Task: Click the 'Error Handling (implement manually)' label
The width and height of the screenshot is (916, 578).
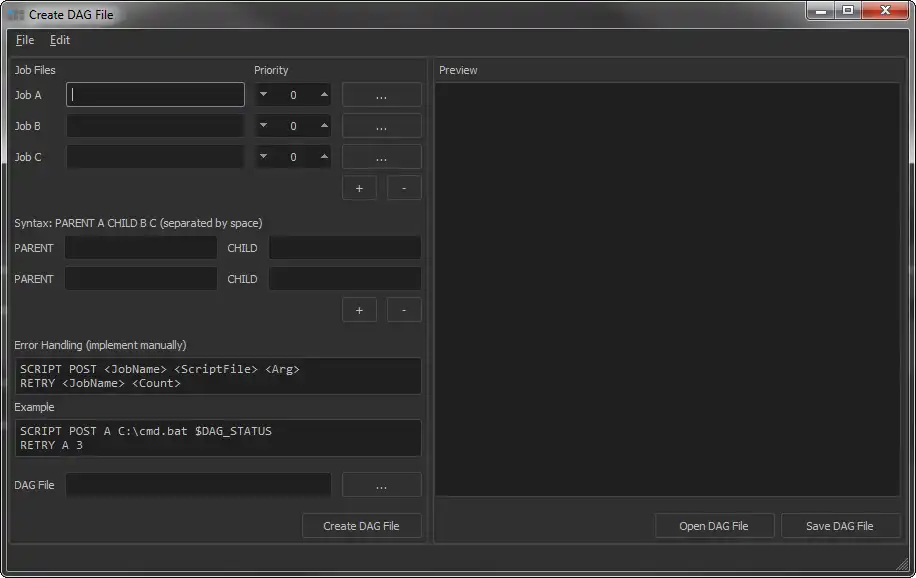Action: (x=100, y=345)
